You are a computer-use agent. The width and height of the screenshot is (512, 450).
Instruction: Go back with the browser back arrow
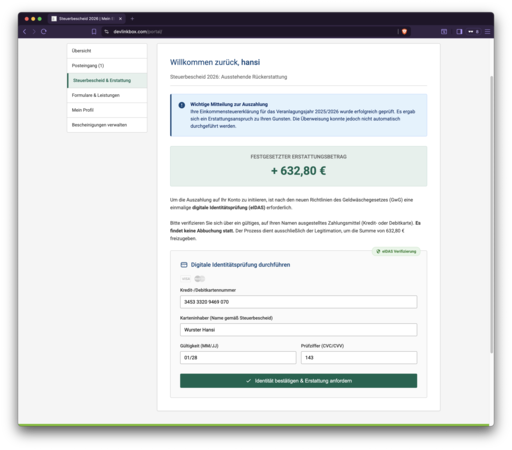[x=25, y=32]
